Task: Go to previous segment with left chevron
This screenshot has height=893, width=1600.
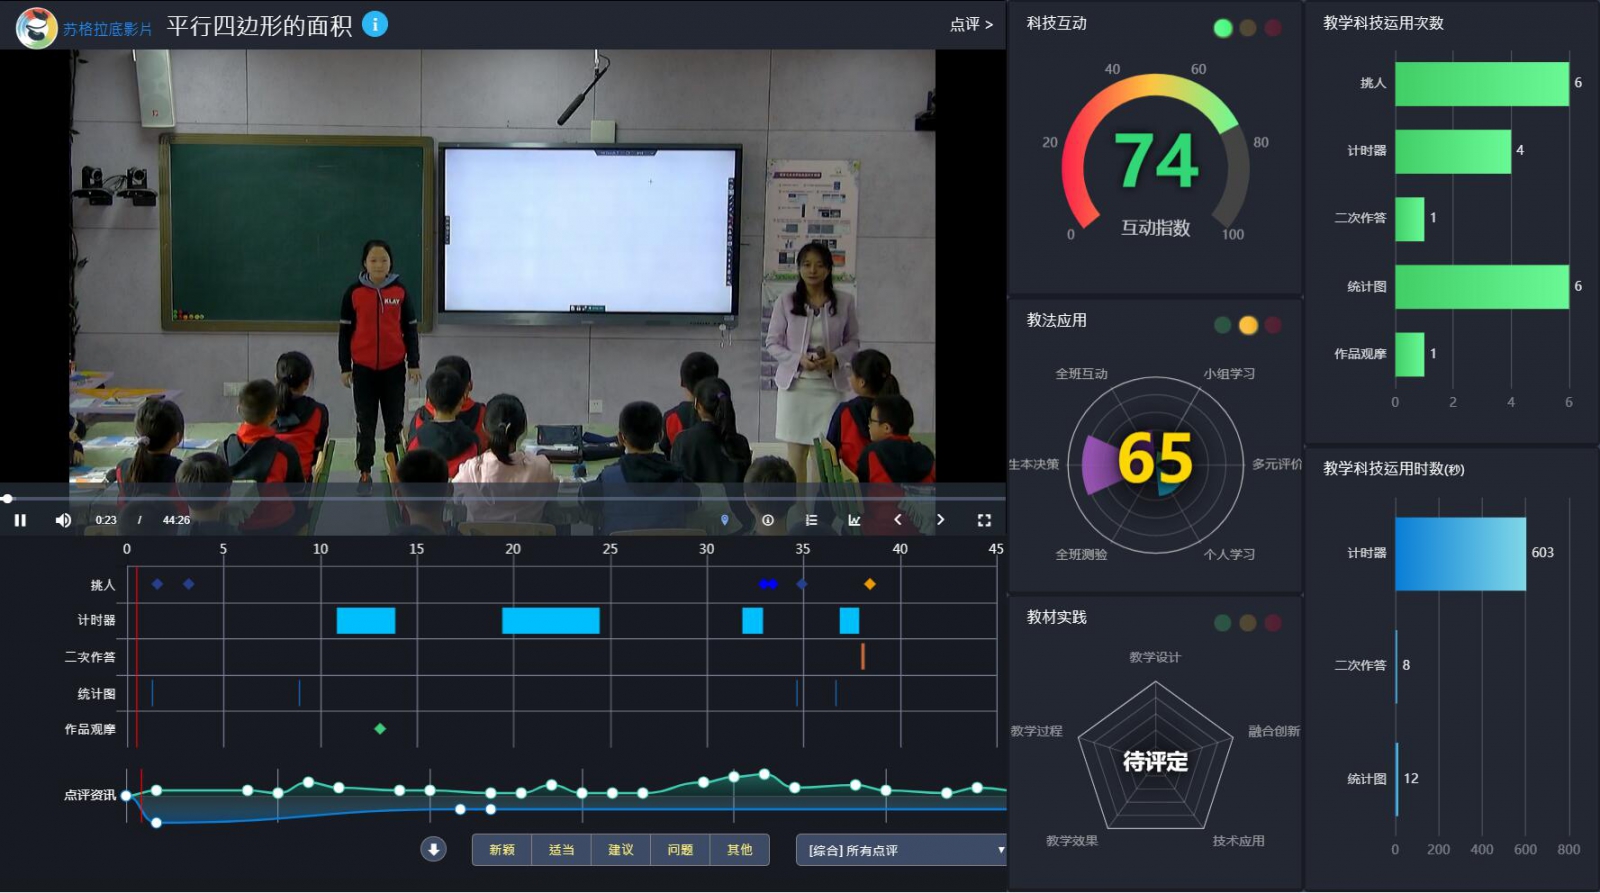Action: tap(898, 520)
